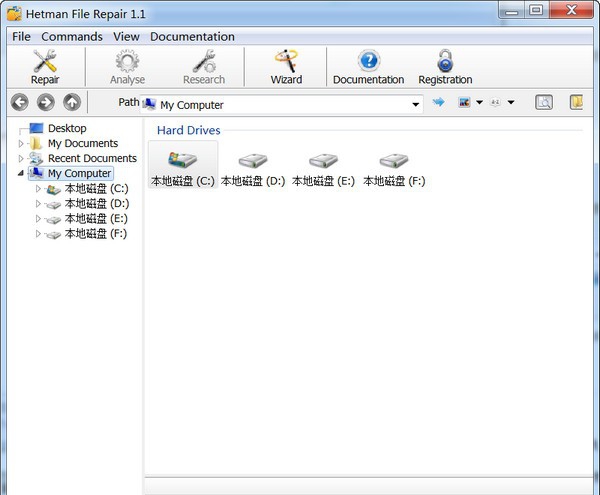Viewport: 600px width, 495px height.
Task: Click the Hetman File Repair title bar icon
Action: [14, 14]
